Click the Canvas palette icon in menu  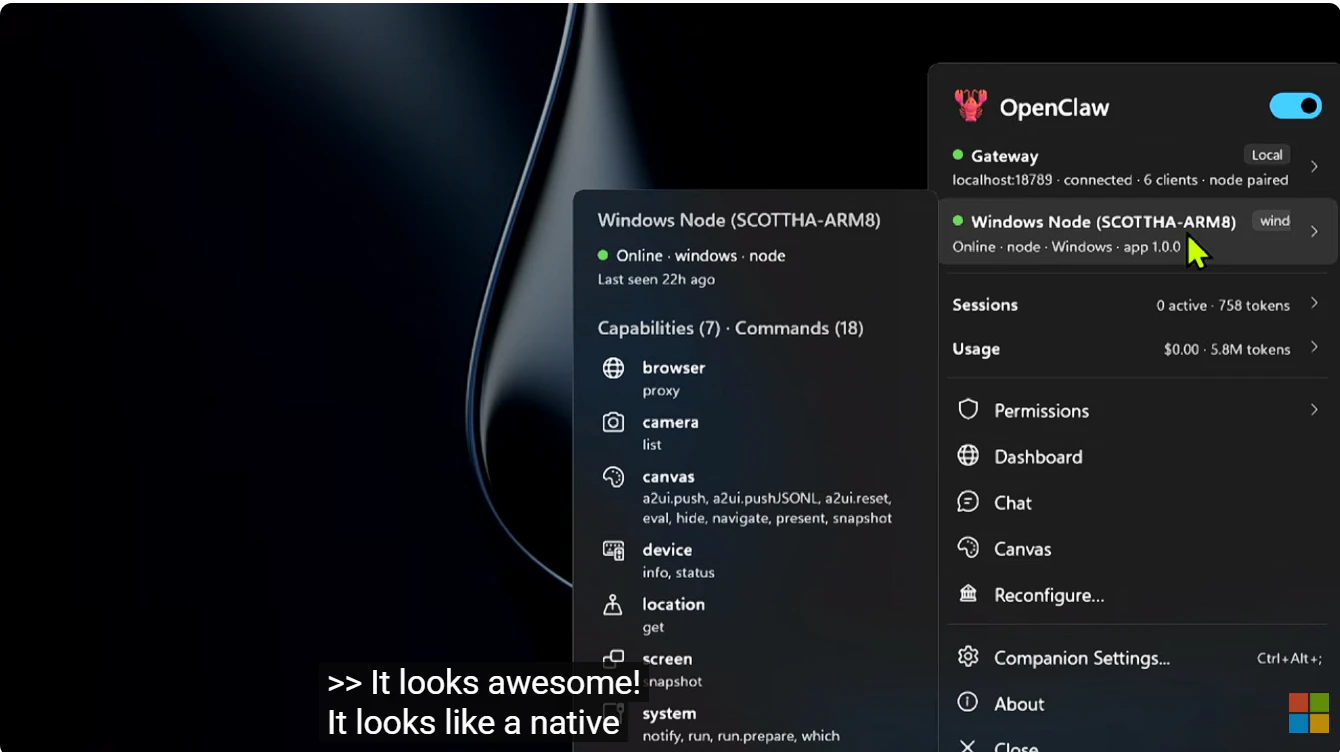(x=968, y=548)
